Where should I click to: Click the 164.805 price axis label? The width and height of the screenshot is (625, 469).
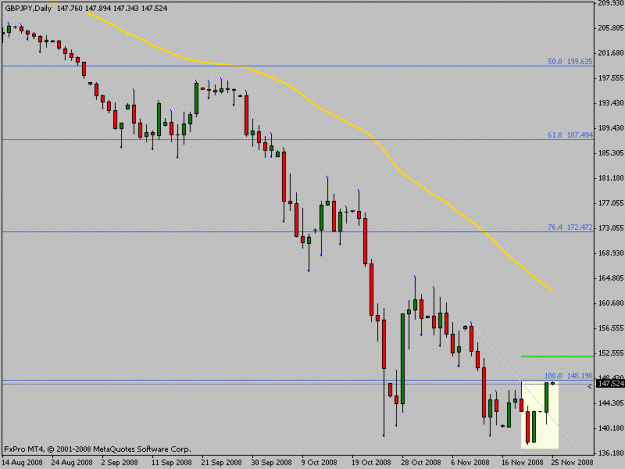click(x=610, y=278)
